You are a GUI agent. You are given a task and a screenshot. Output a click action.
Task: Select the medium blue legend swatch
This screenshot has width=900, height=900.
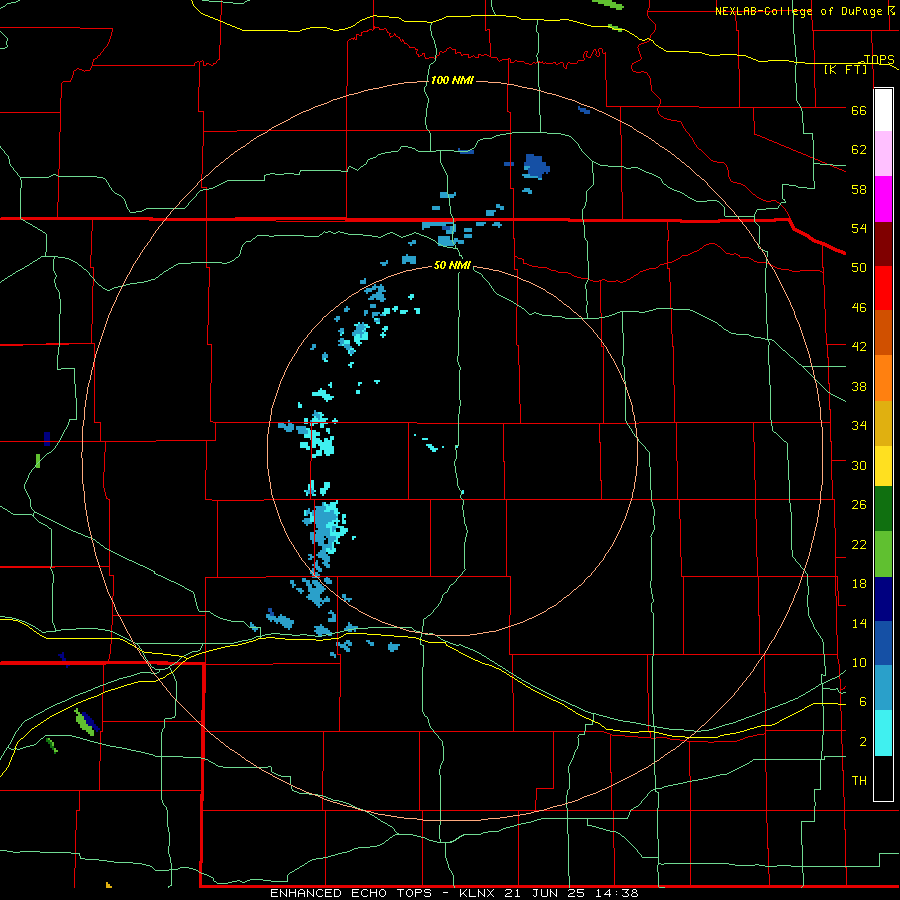[883, 643]
